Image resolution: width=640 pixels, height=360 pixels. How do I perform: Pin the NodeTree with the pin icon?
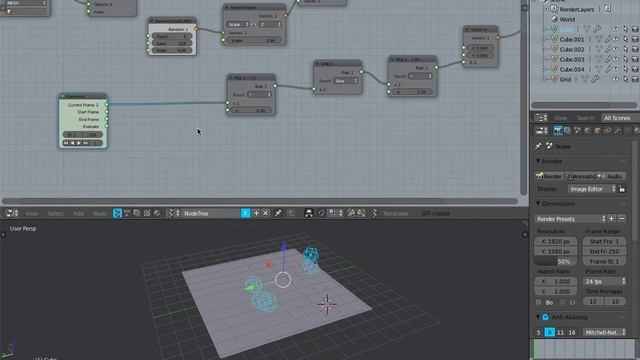click(x=278, y=213)
